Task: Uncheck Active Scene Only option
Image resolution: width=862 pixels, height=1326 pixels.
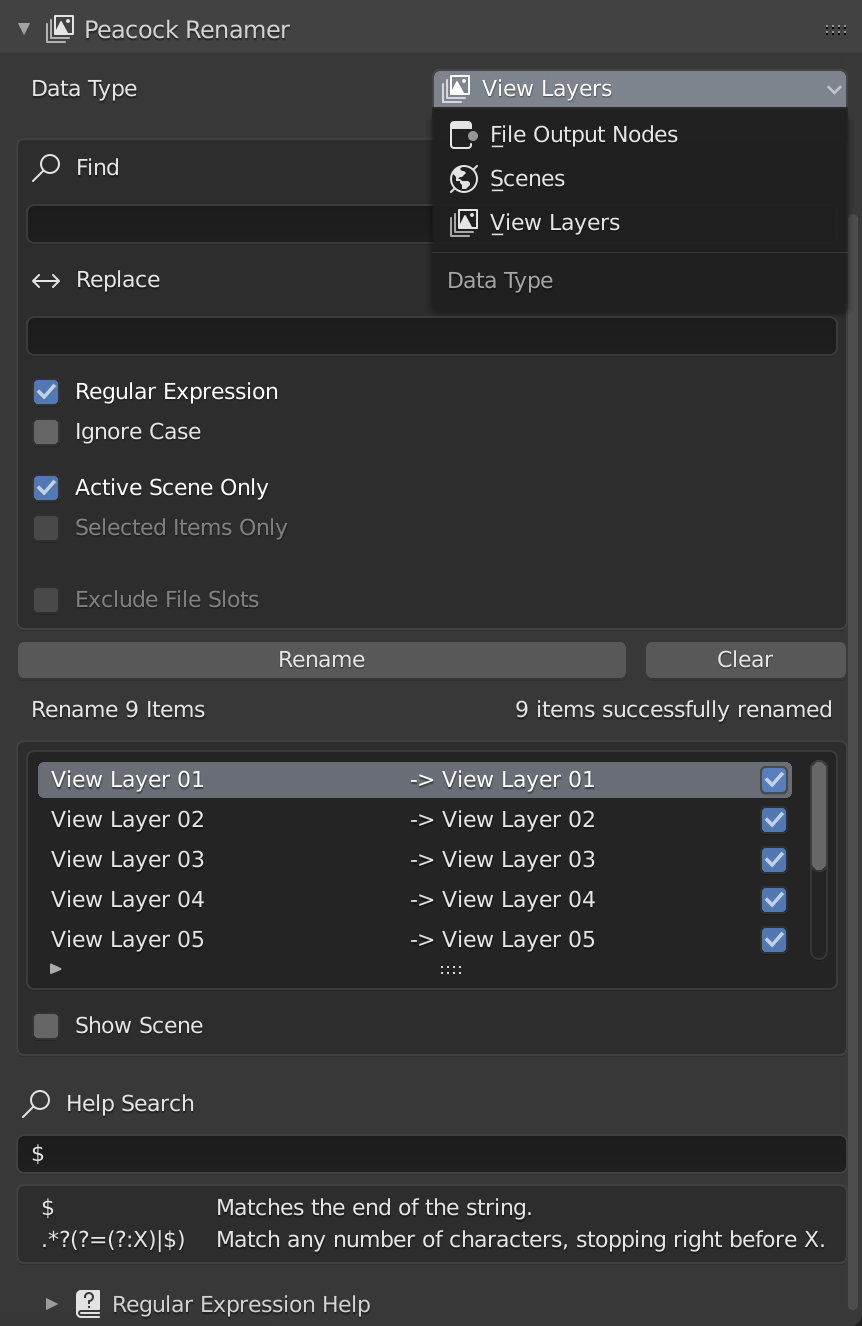Action: pyautogui.click(x=46, y=488)
